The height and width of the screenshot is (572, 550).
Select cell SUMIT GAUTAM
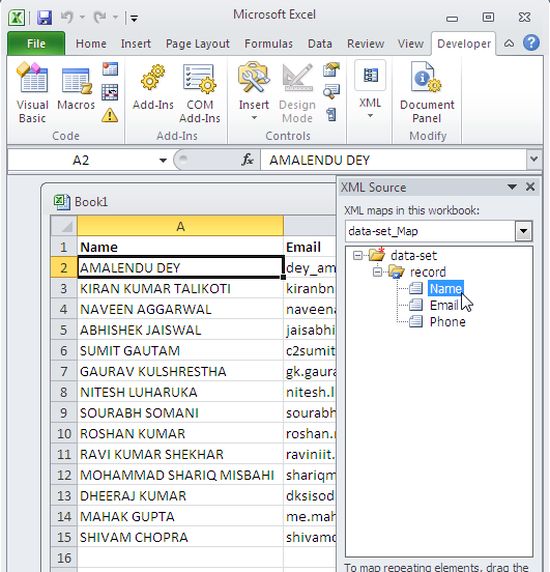pos(180,351)
